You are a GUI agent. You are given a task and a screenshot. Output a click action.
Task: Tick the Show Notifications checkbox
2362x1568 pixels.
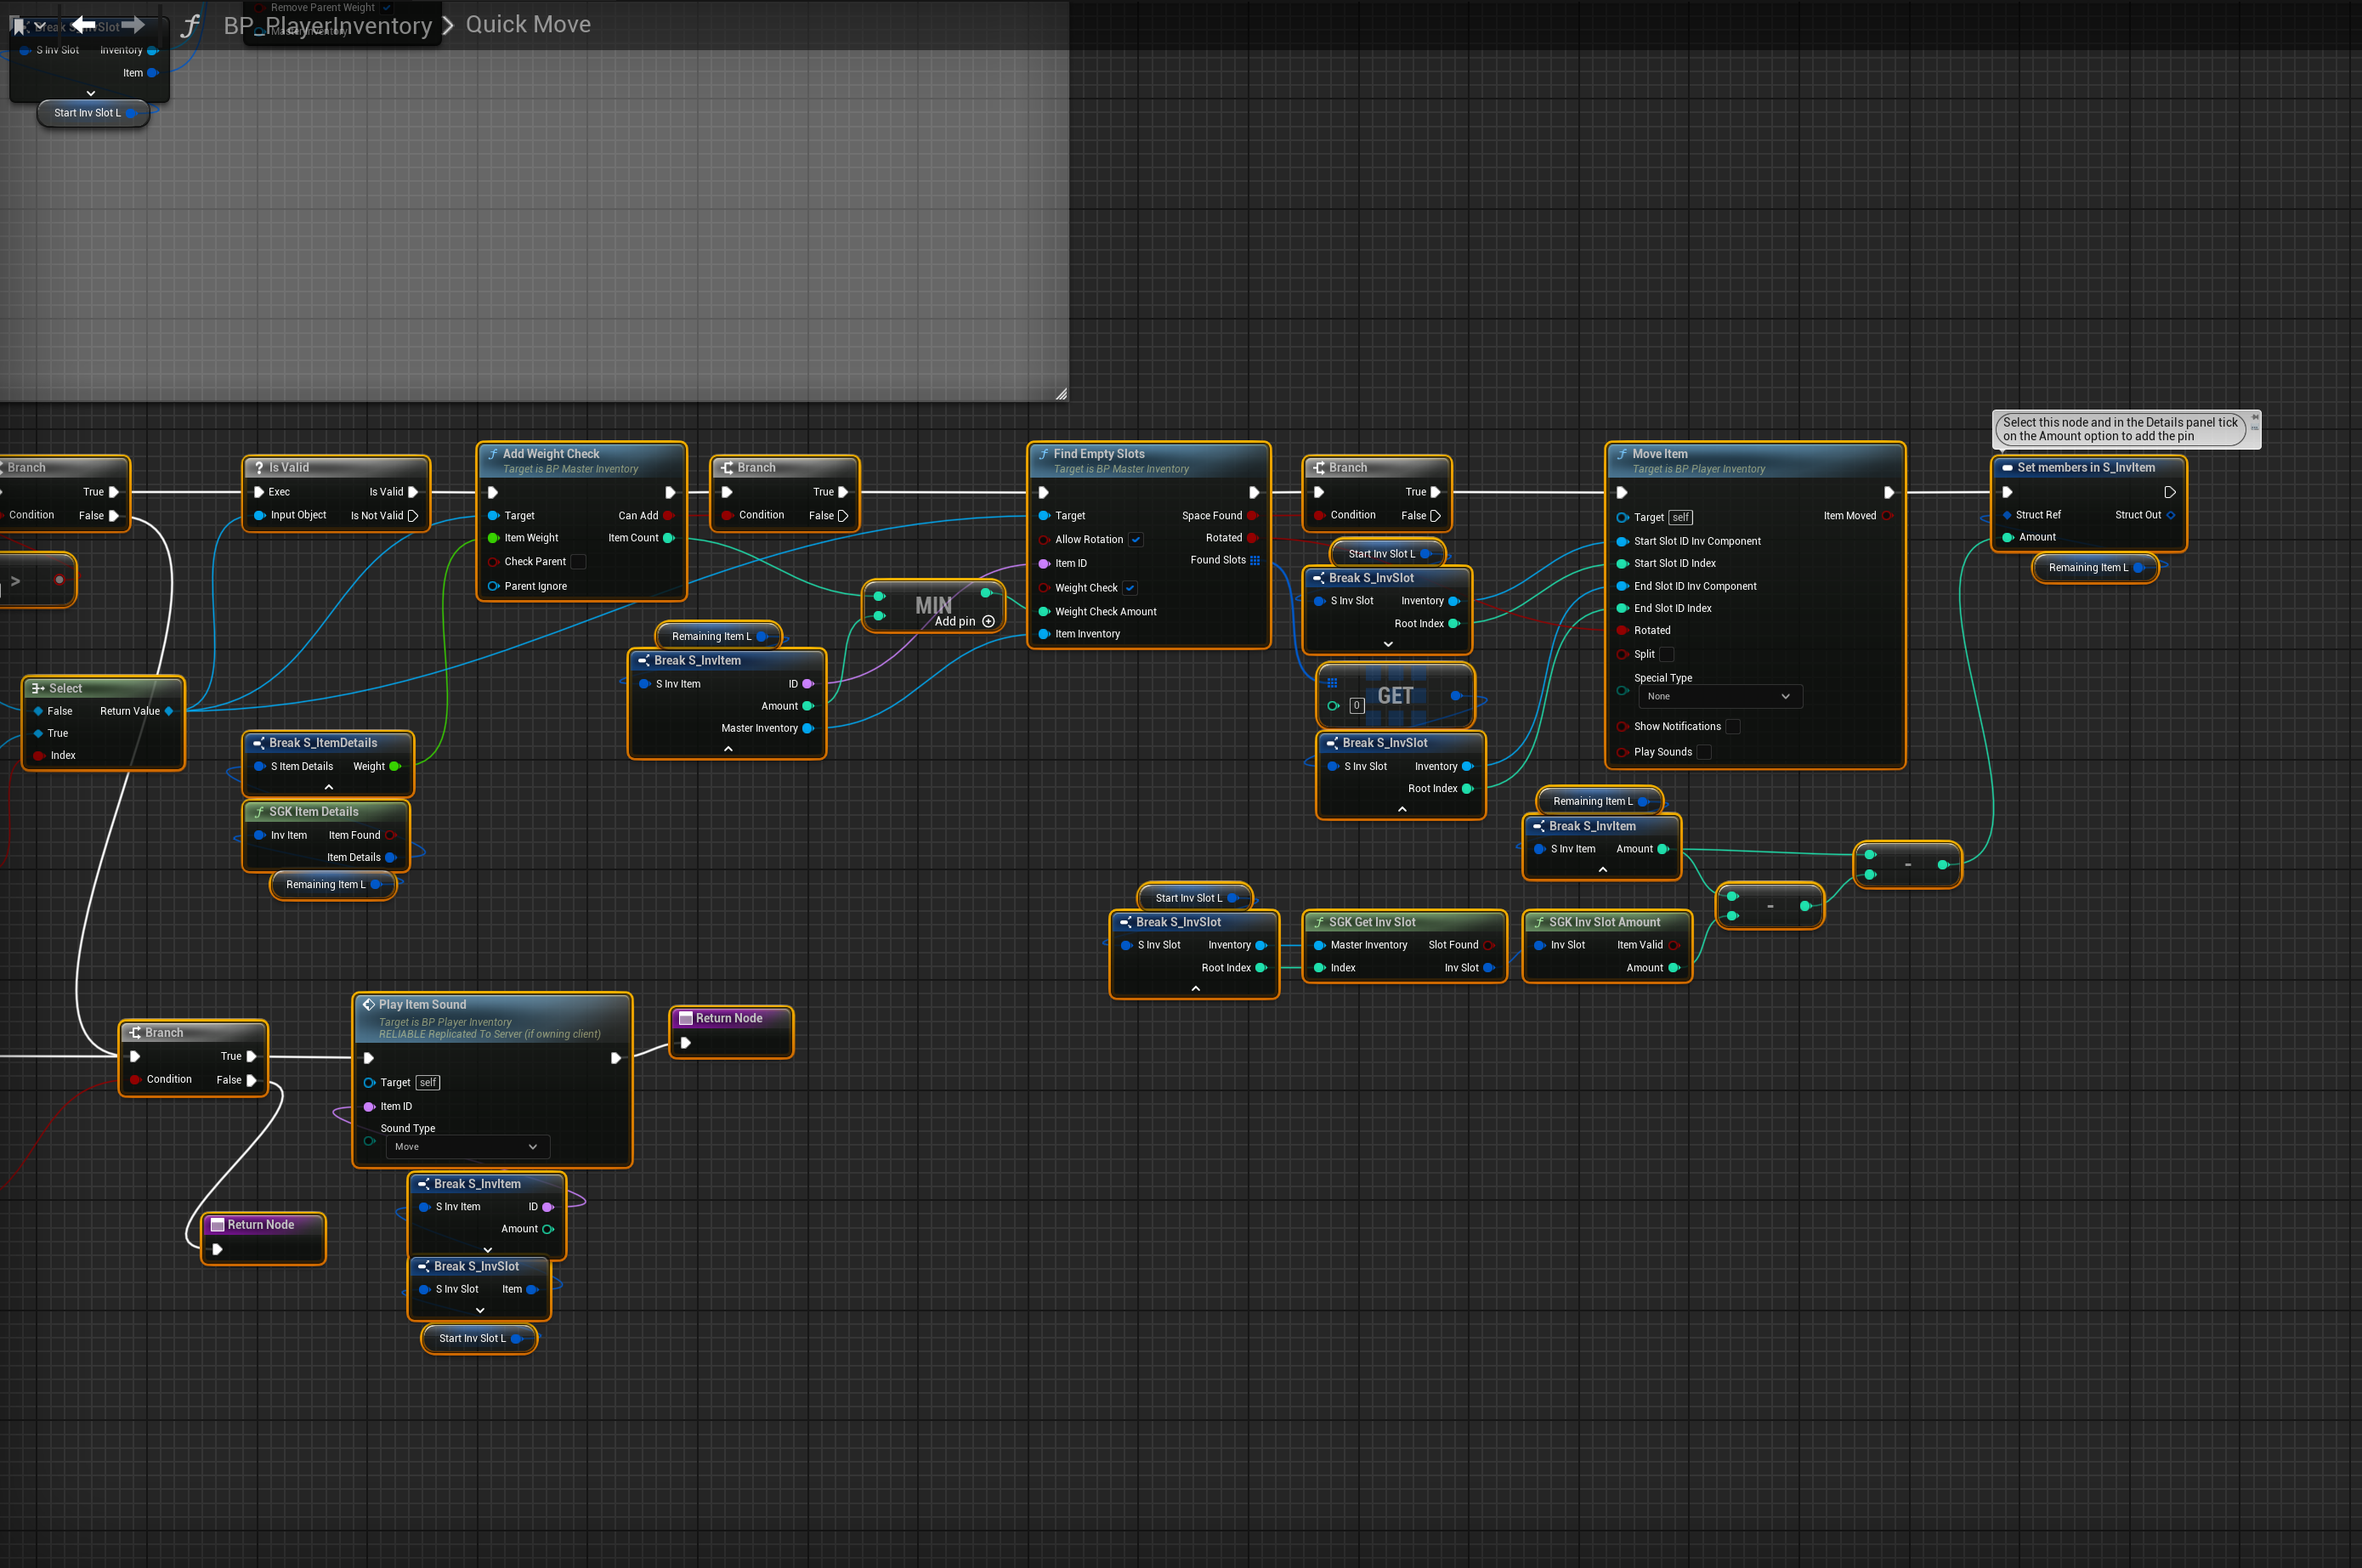[x=1732, y=727]
